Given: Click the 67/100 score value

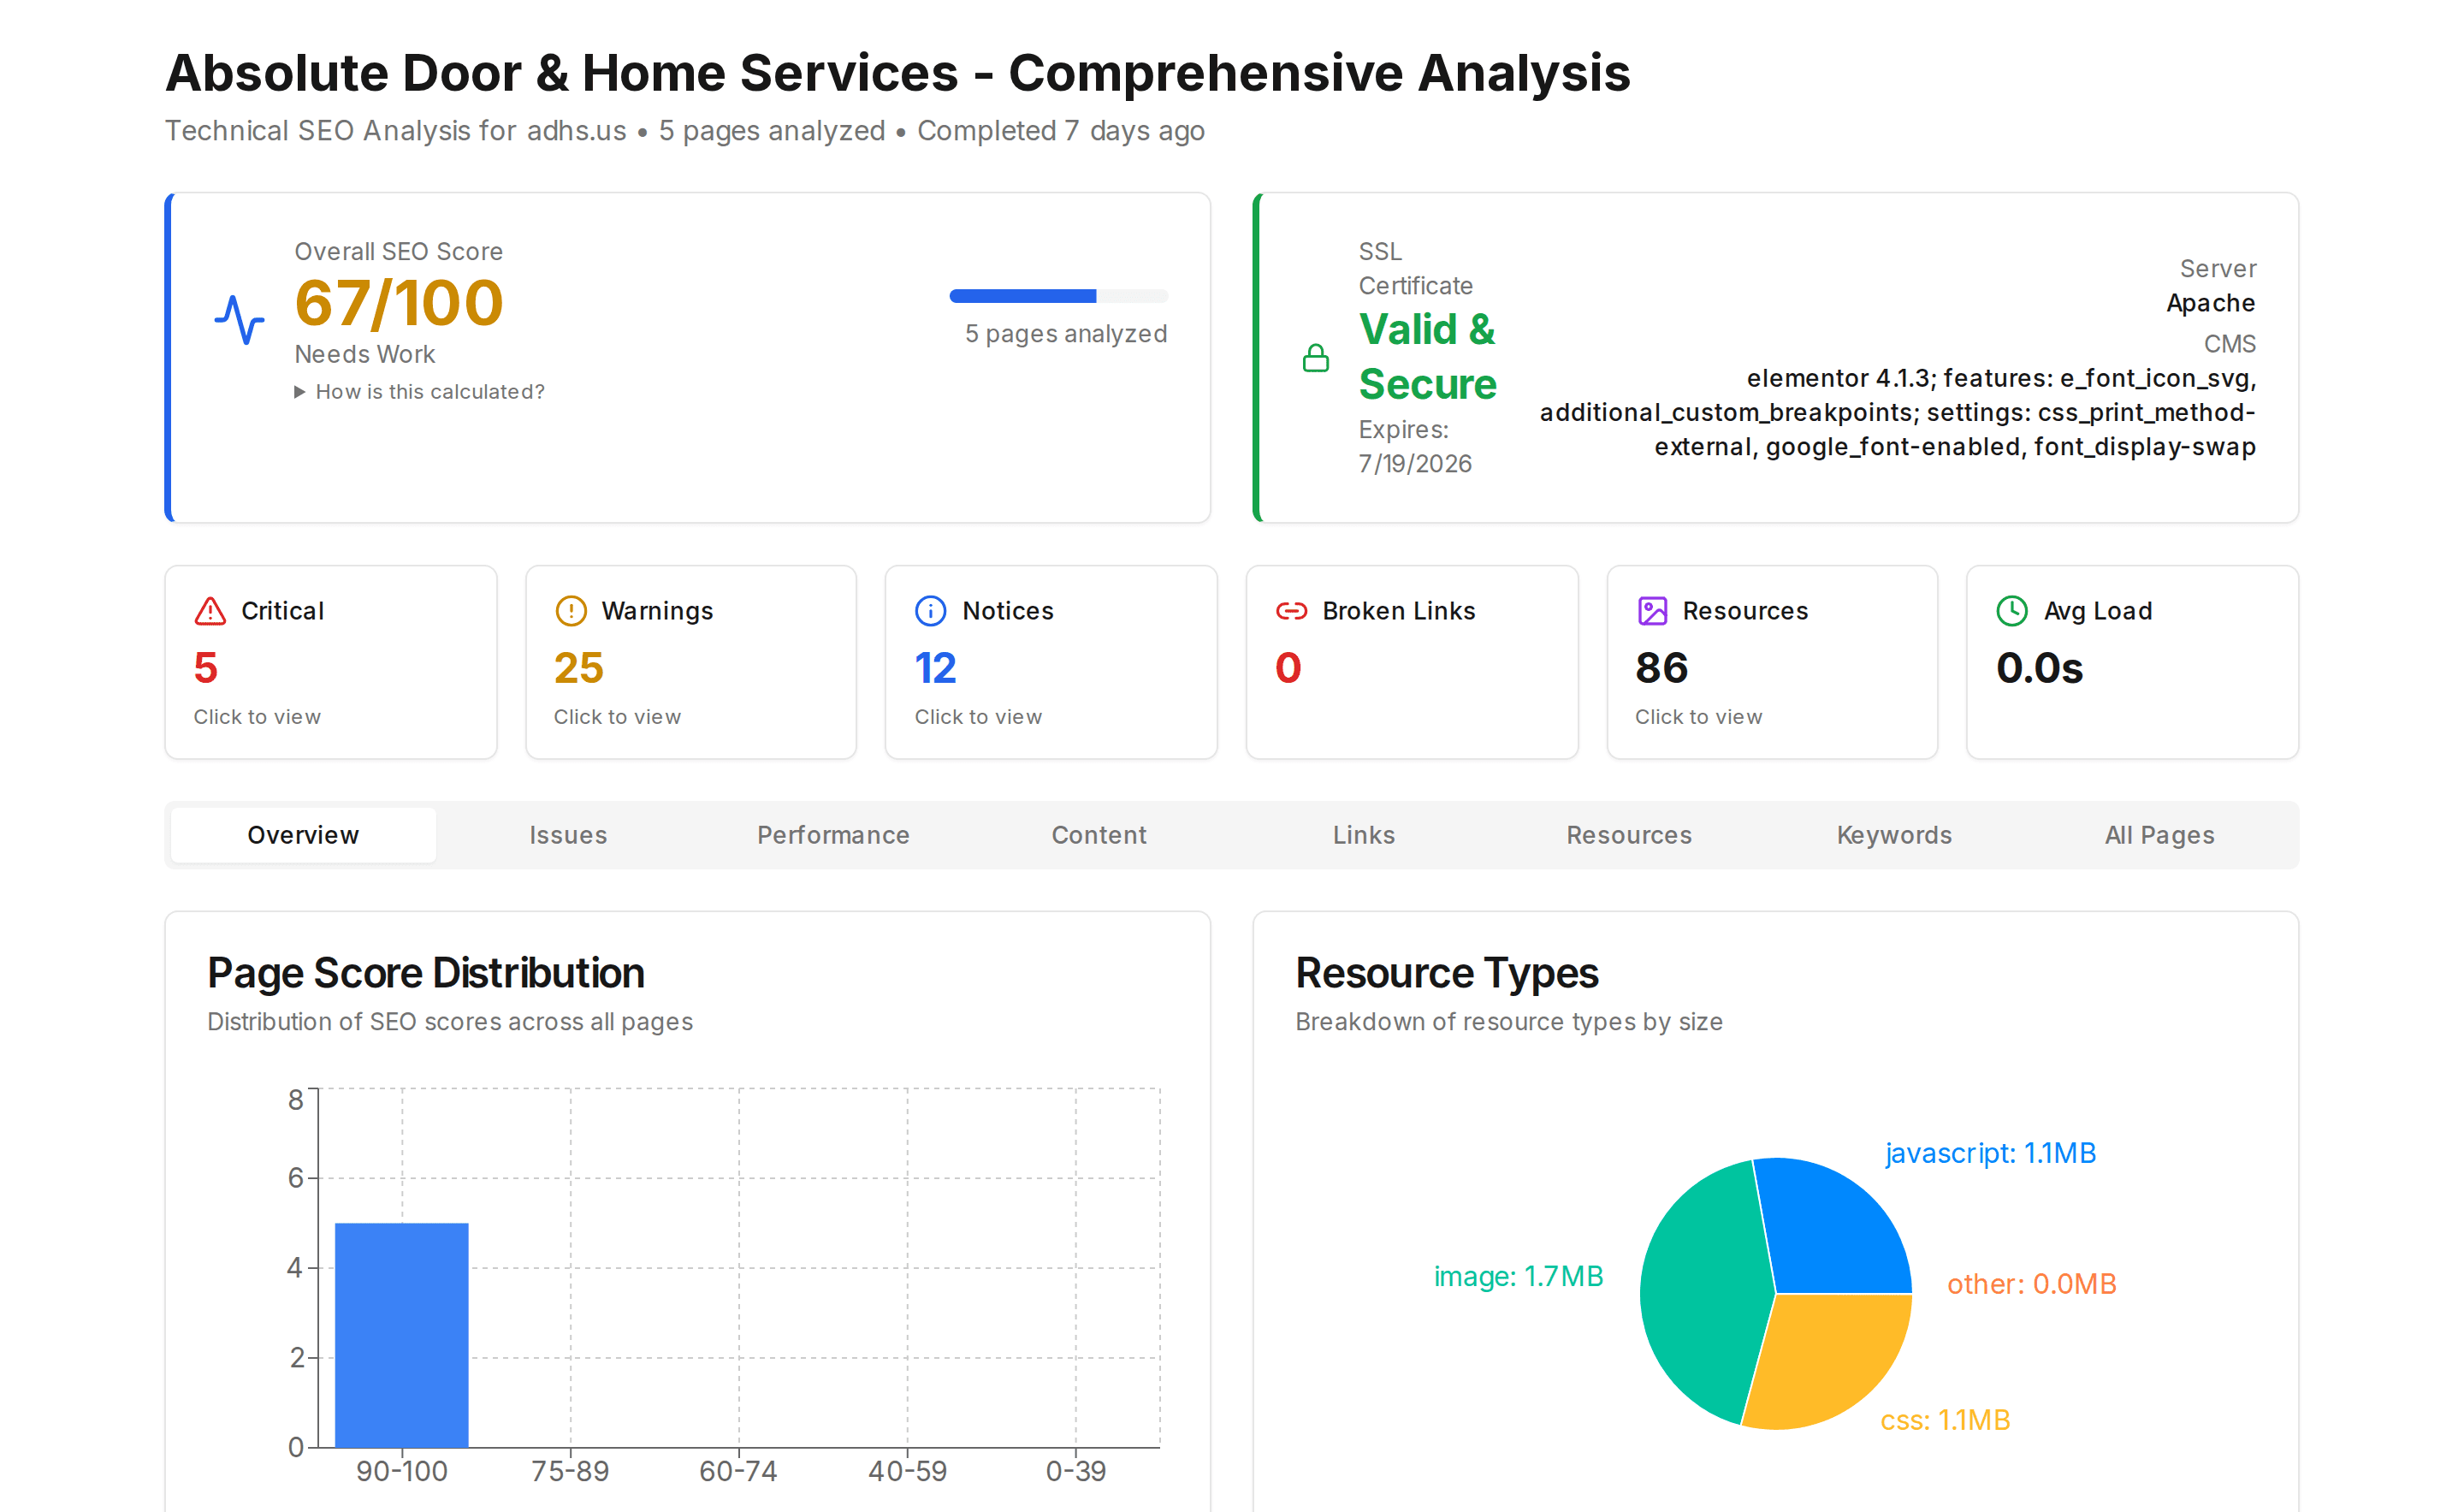Looking at the screenshot, I should coord(399,303).
